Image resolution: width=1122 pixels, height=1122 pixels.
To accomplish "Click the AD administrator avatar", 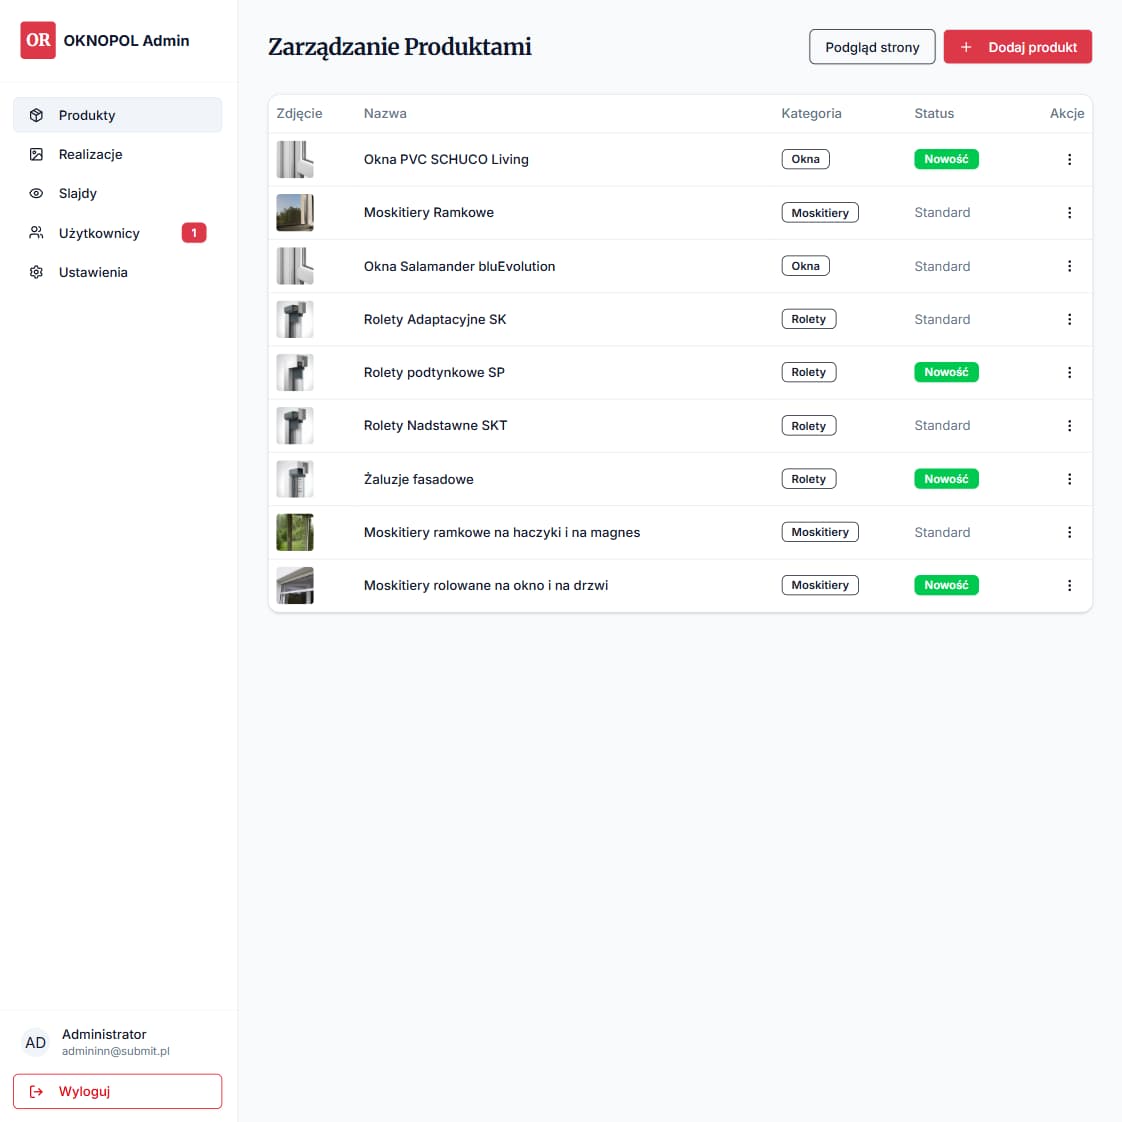I will [x=35, y=1042].
